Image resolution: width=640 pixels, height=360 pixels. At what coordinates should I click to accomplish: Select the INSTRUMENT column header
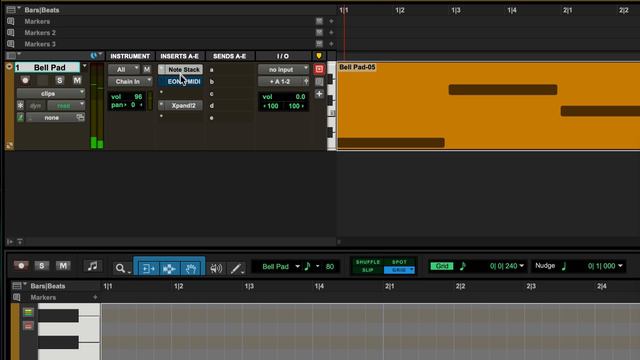point(130,56)
